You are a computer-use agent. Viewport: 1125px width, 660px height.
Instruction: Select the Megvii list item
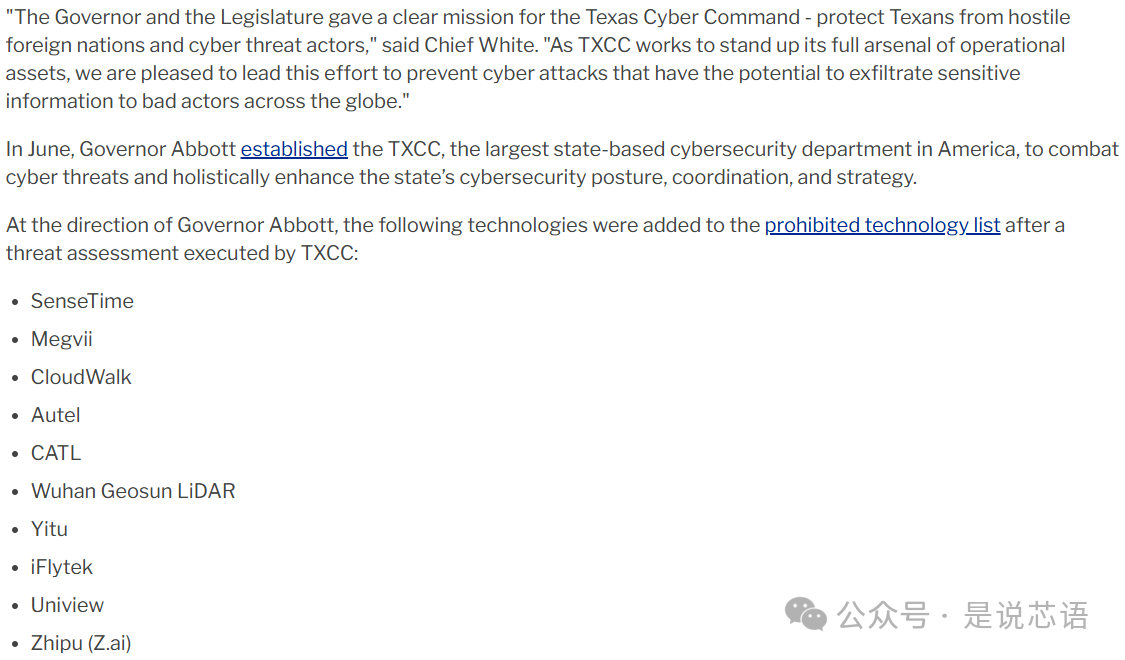tap(61, 339)
